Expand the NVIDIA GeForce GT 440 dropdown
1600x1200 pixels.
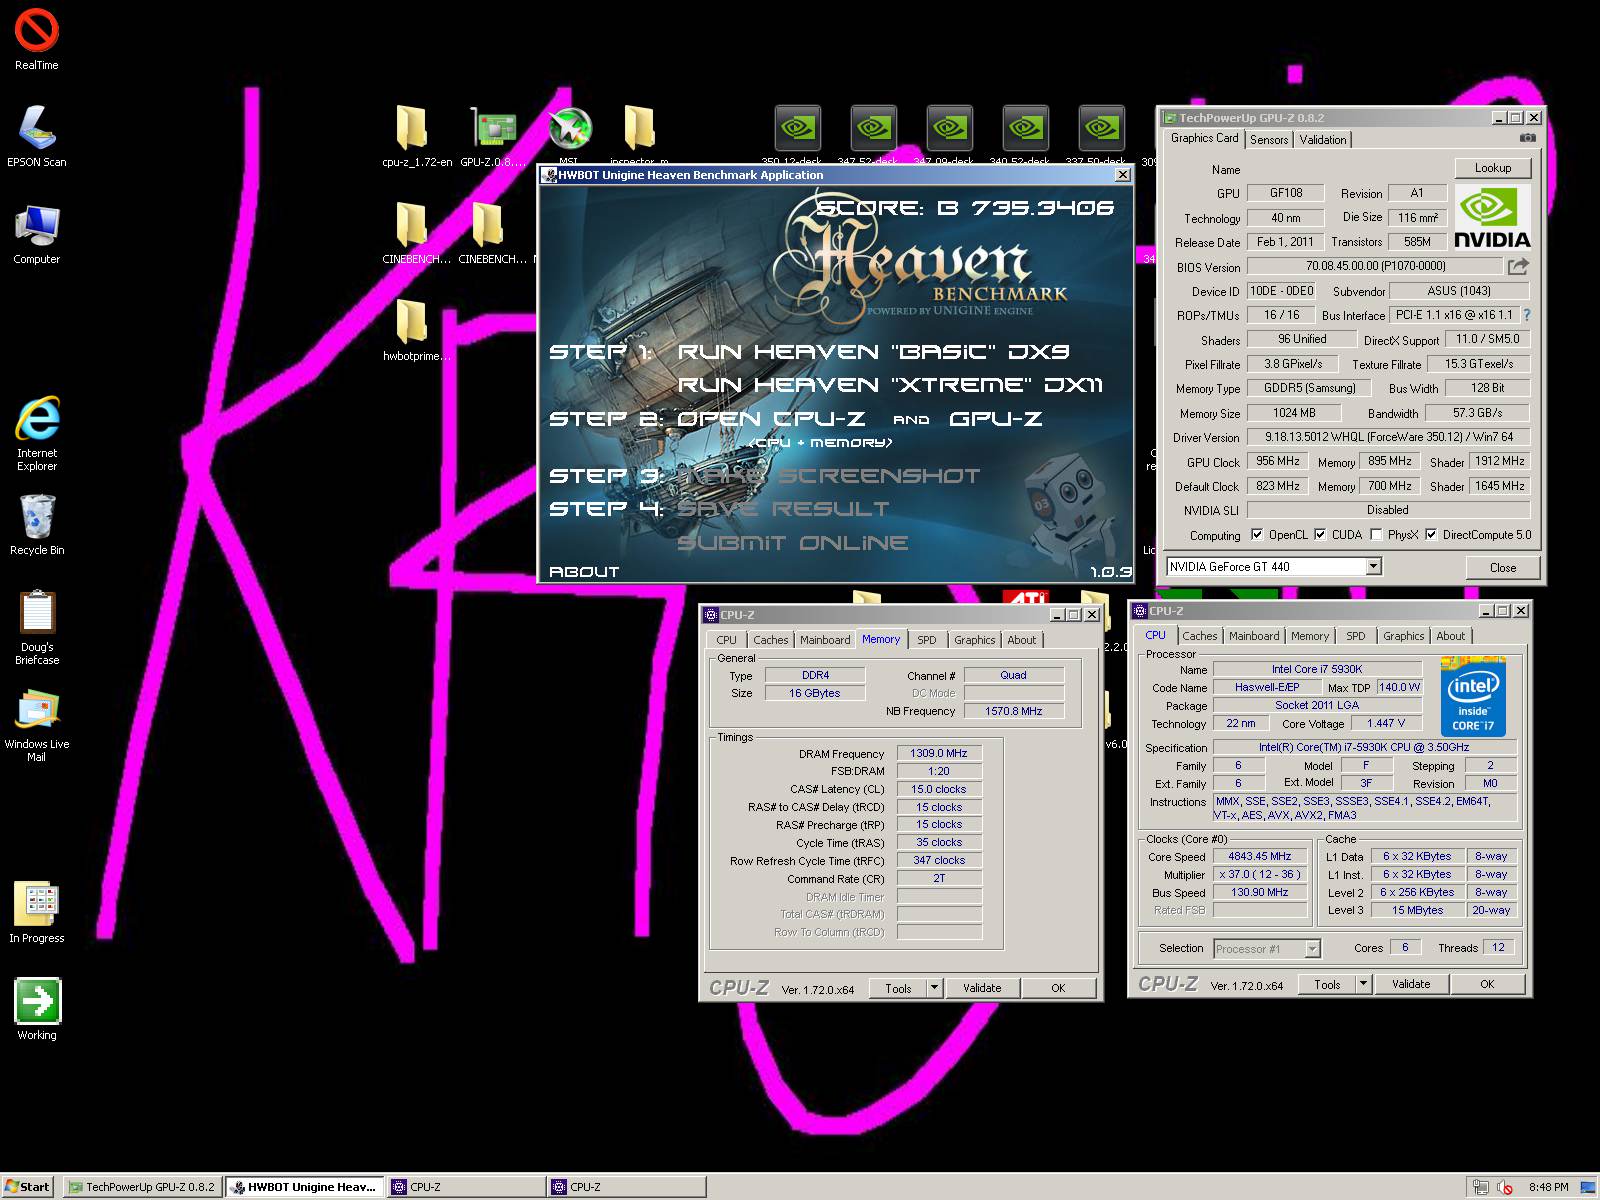(x=1374, y=566)
